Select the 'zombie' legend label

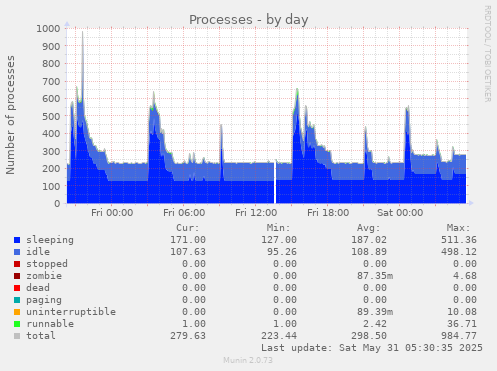[44, 276]
